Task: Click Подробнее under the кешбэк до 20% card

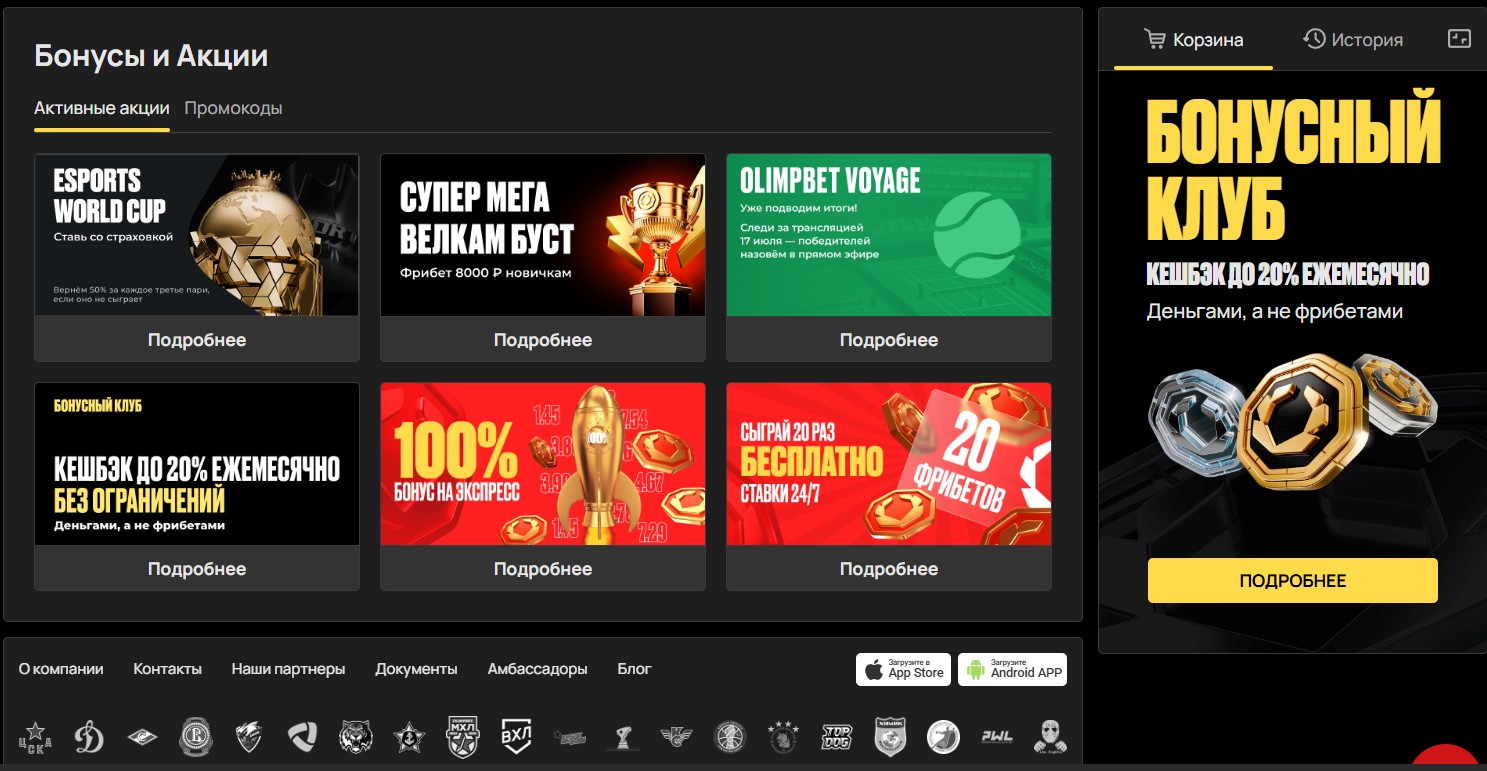Action: pos(197,569)
